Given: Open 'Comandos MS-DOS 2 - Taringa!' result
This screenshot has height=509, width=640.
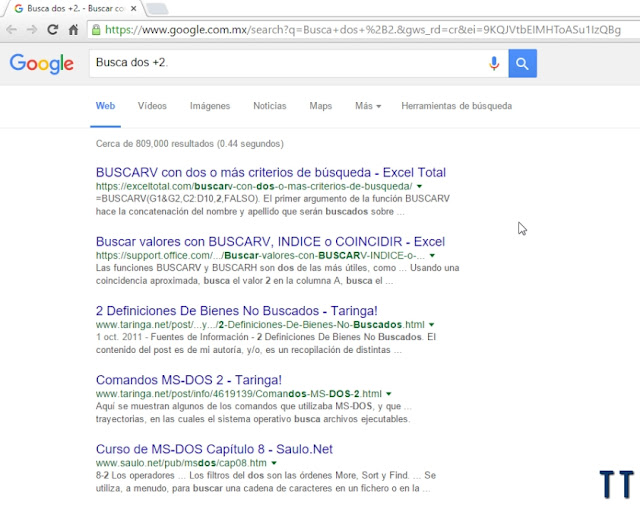Looking at the screenshot, I should click(189, 380).
